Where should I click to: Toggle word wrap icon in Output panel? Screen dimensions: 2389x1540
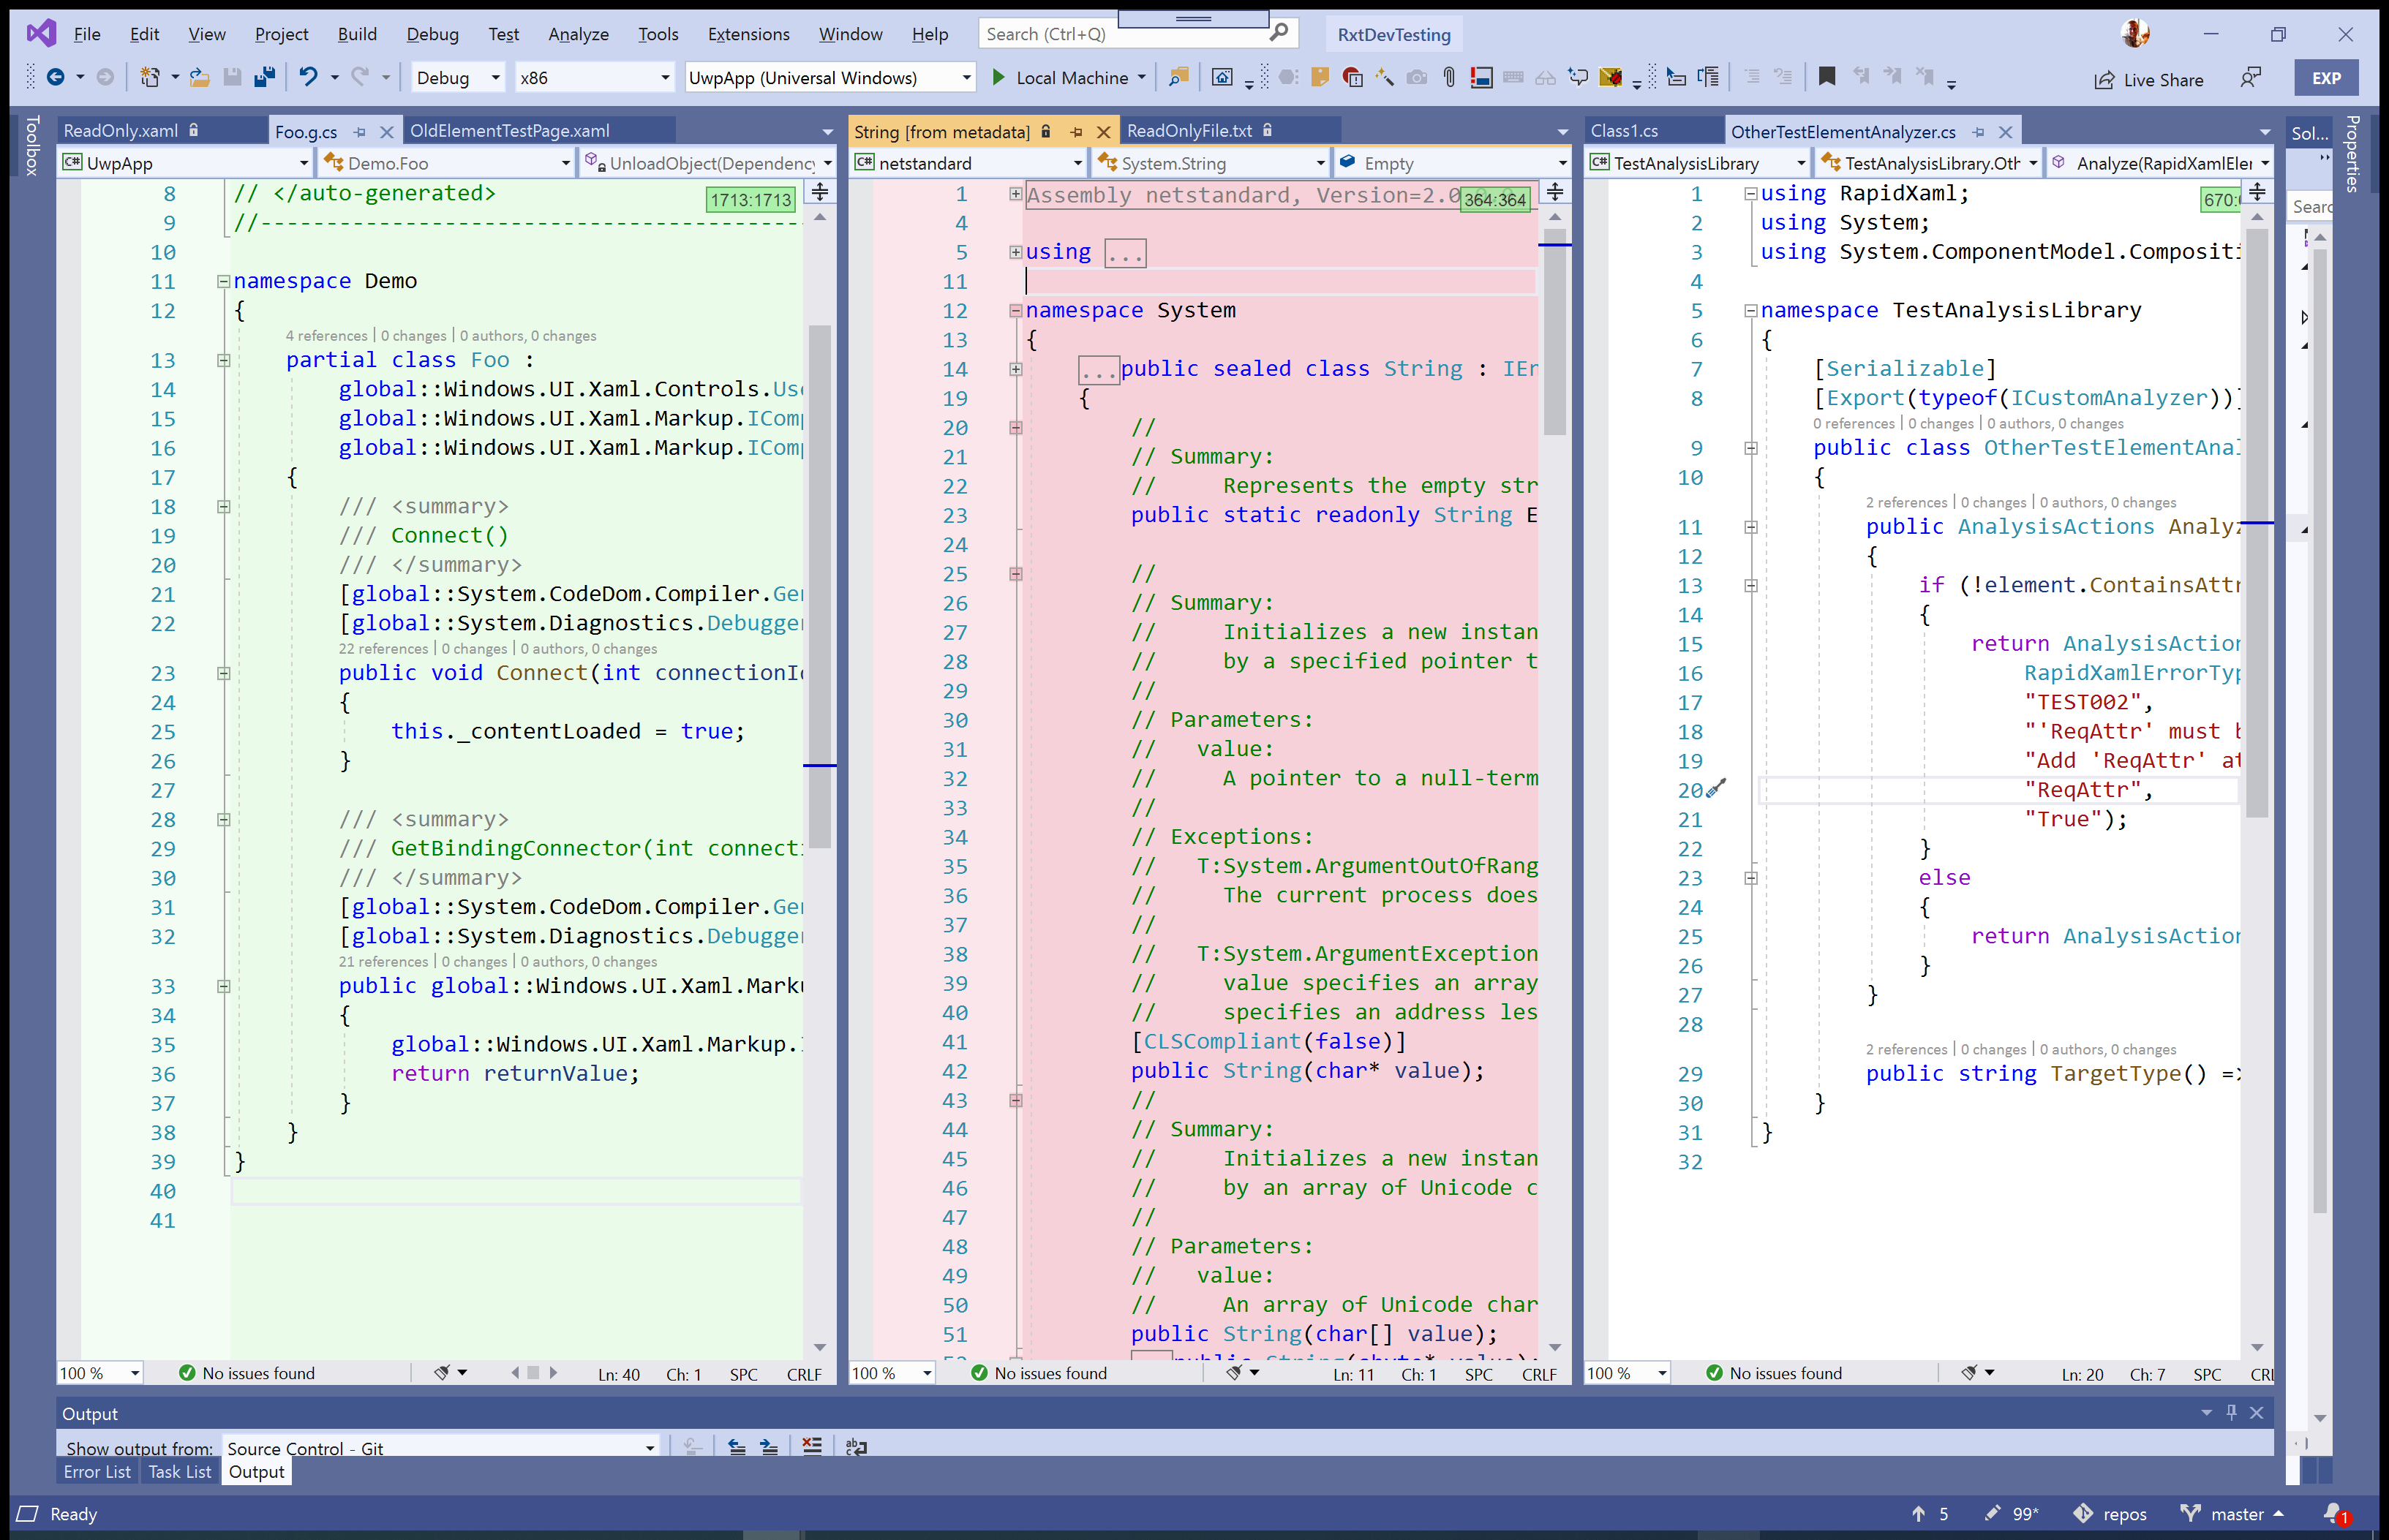point(856,1446)
